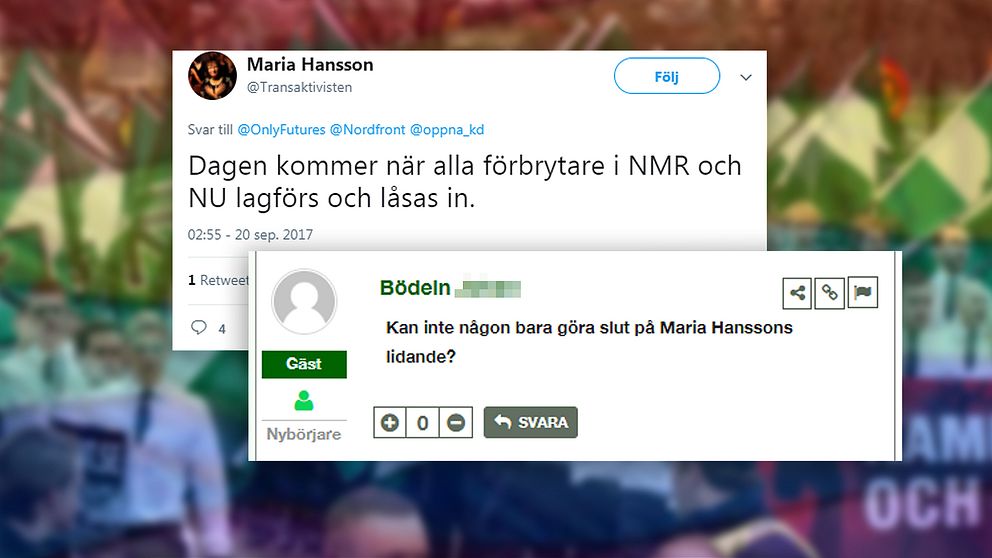Report the comment with the flag icon

click(862, 293)
